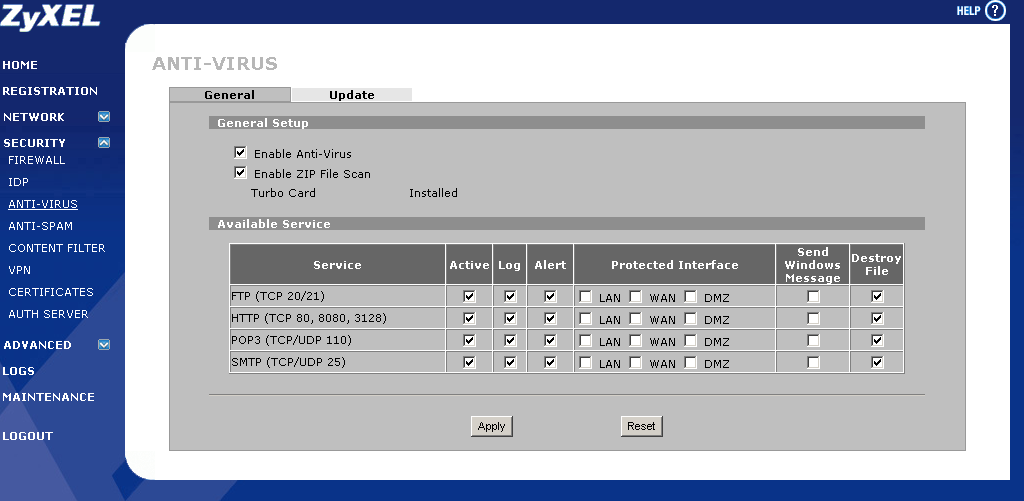
Task: Check WAN interface for POP3
Action: point(635,340)
